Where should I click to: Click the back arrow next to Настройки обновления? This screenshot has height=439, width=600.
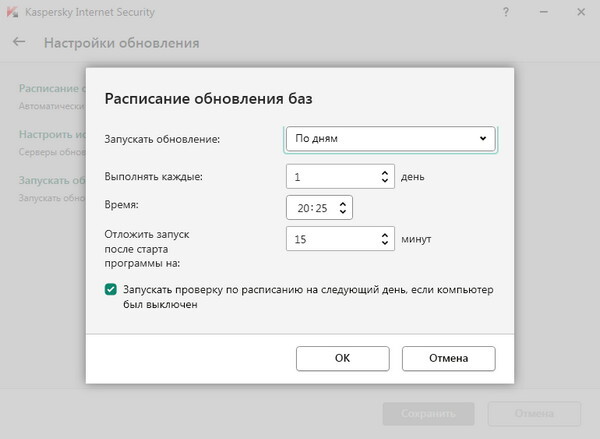pyautogui.click(x=19, y=43)
